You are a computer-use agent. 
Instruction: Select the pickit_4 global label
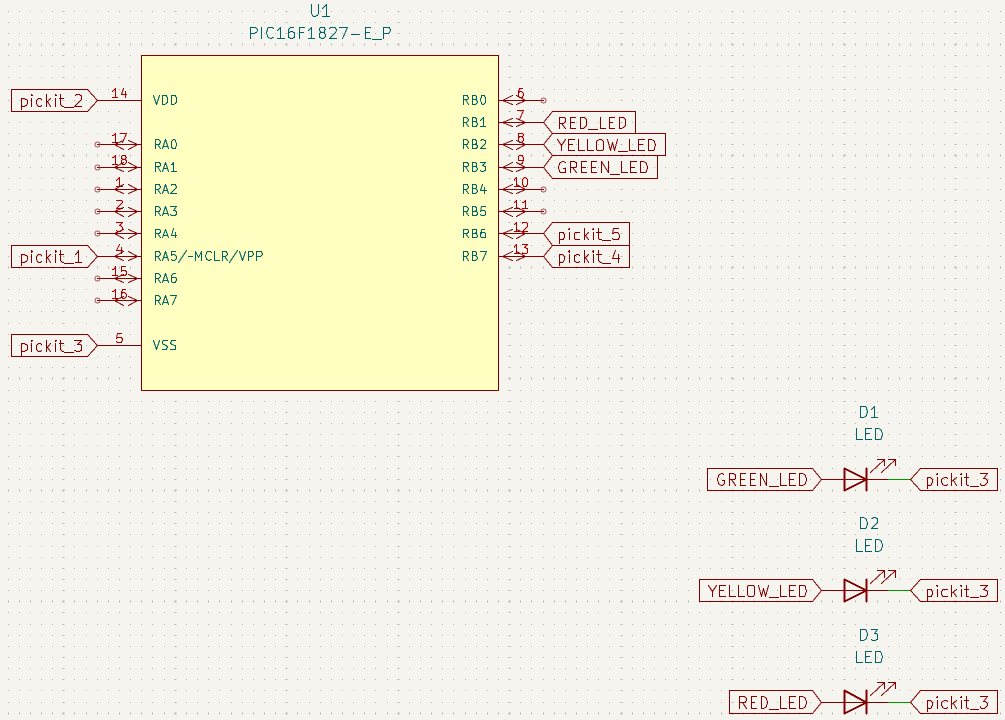point(586,256)
